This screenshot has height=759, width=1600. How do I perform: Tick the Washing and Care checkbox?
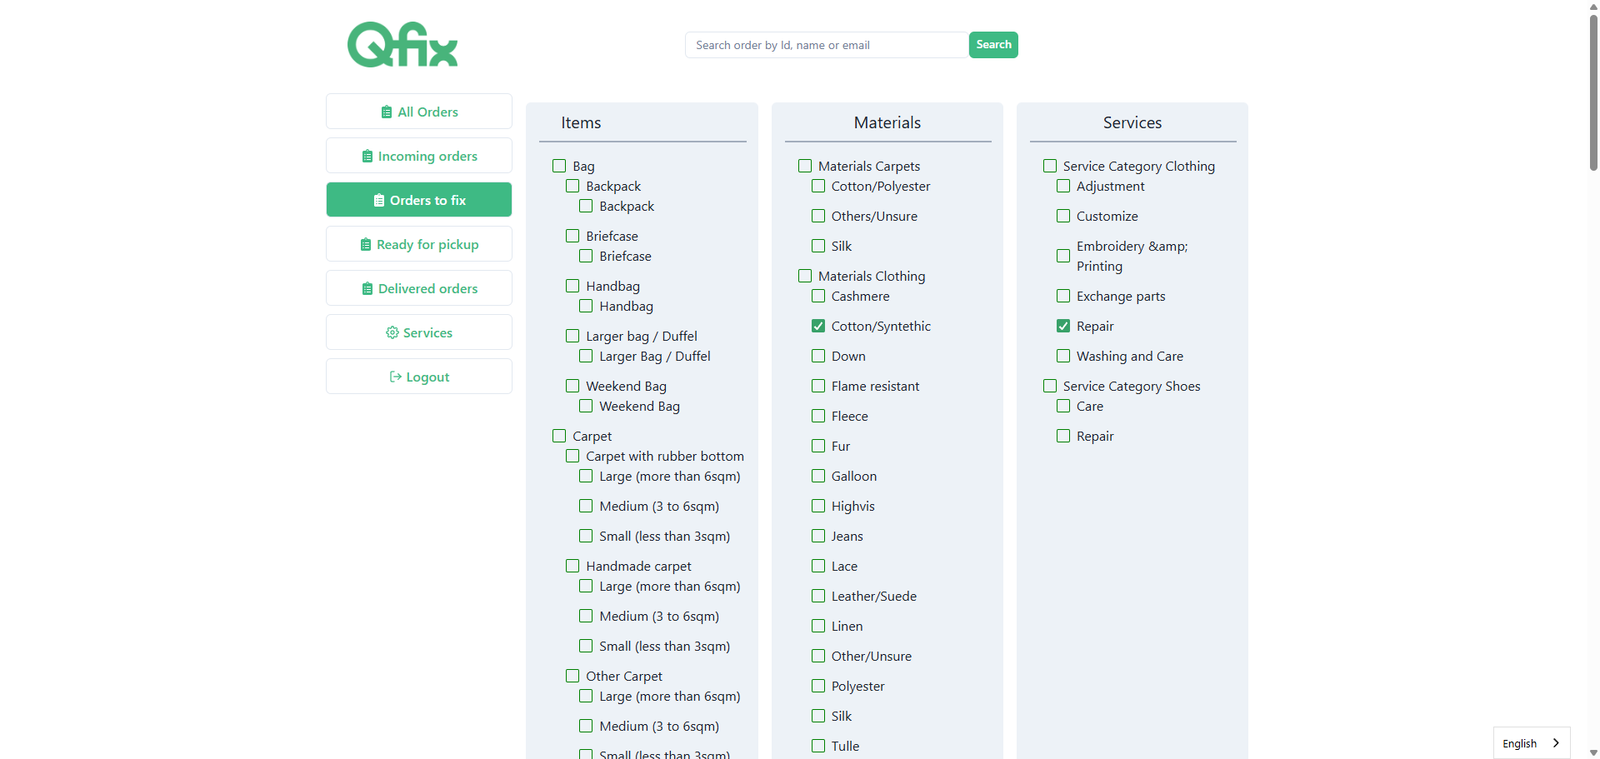point(1063,356)
